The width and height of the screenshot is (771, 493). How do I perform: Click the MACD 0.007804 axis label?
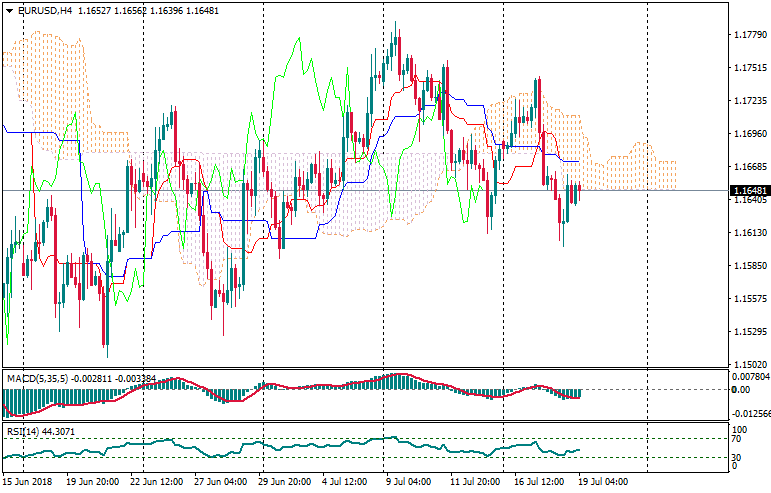[749, 377]
